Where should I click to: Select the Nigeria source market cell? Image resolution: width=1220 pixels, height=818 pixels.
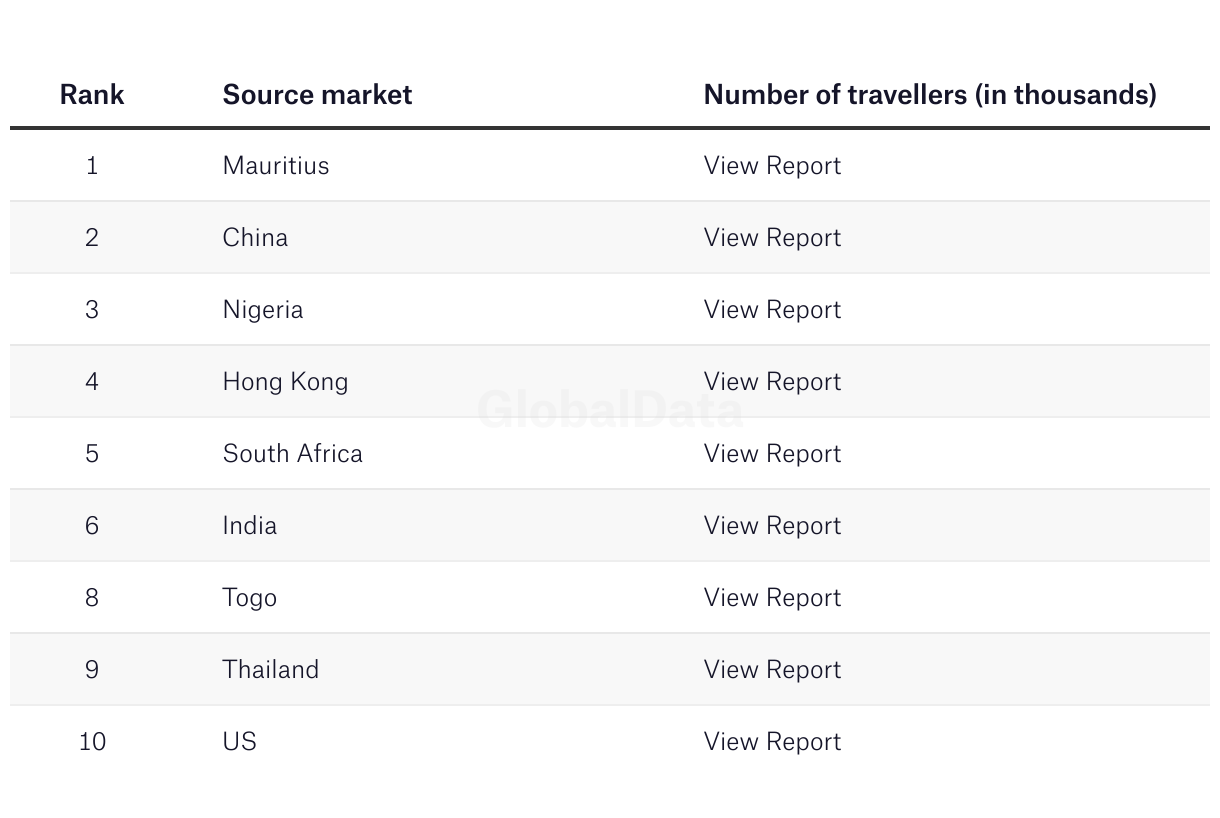click(x=263, y=310)
